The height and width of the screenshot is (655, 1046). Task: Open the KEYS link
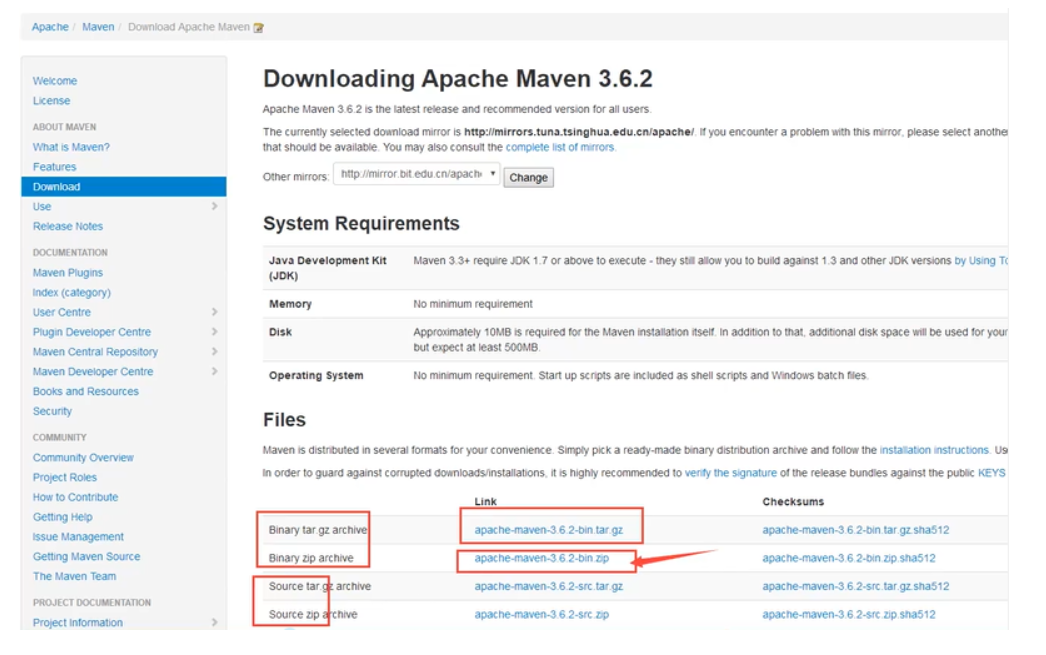click(x=991, y=473)
